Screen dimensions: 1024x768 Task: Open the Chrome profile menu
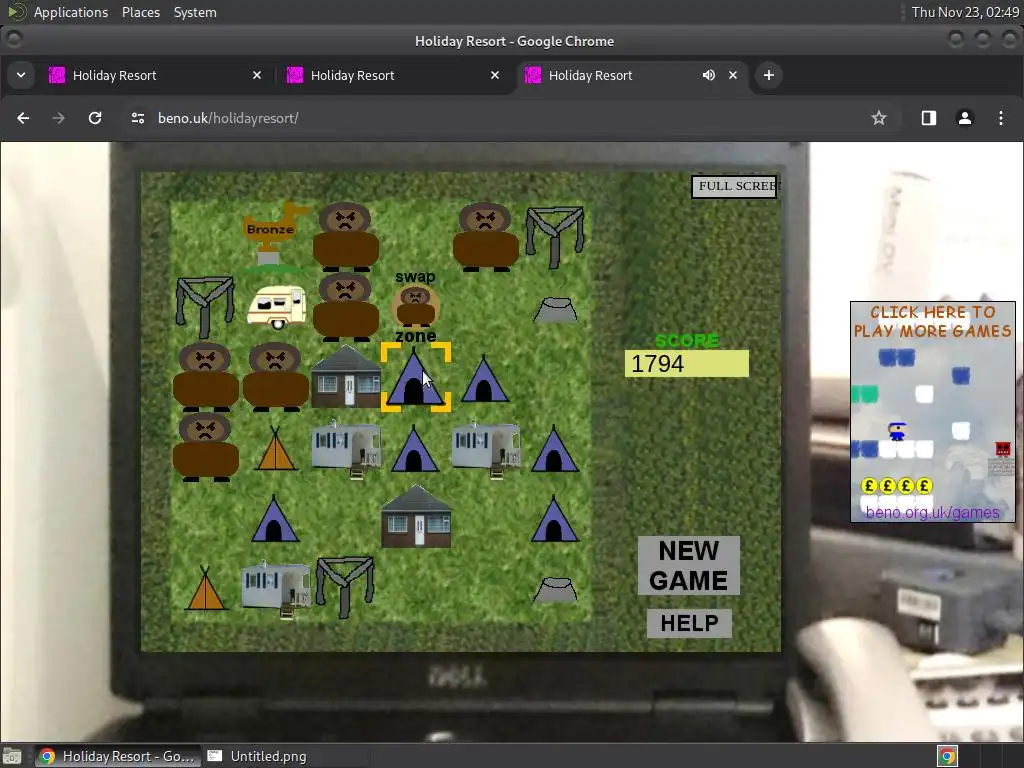point(965,118)
